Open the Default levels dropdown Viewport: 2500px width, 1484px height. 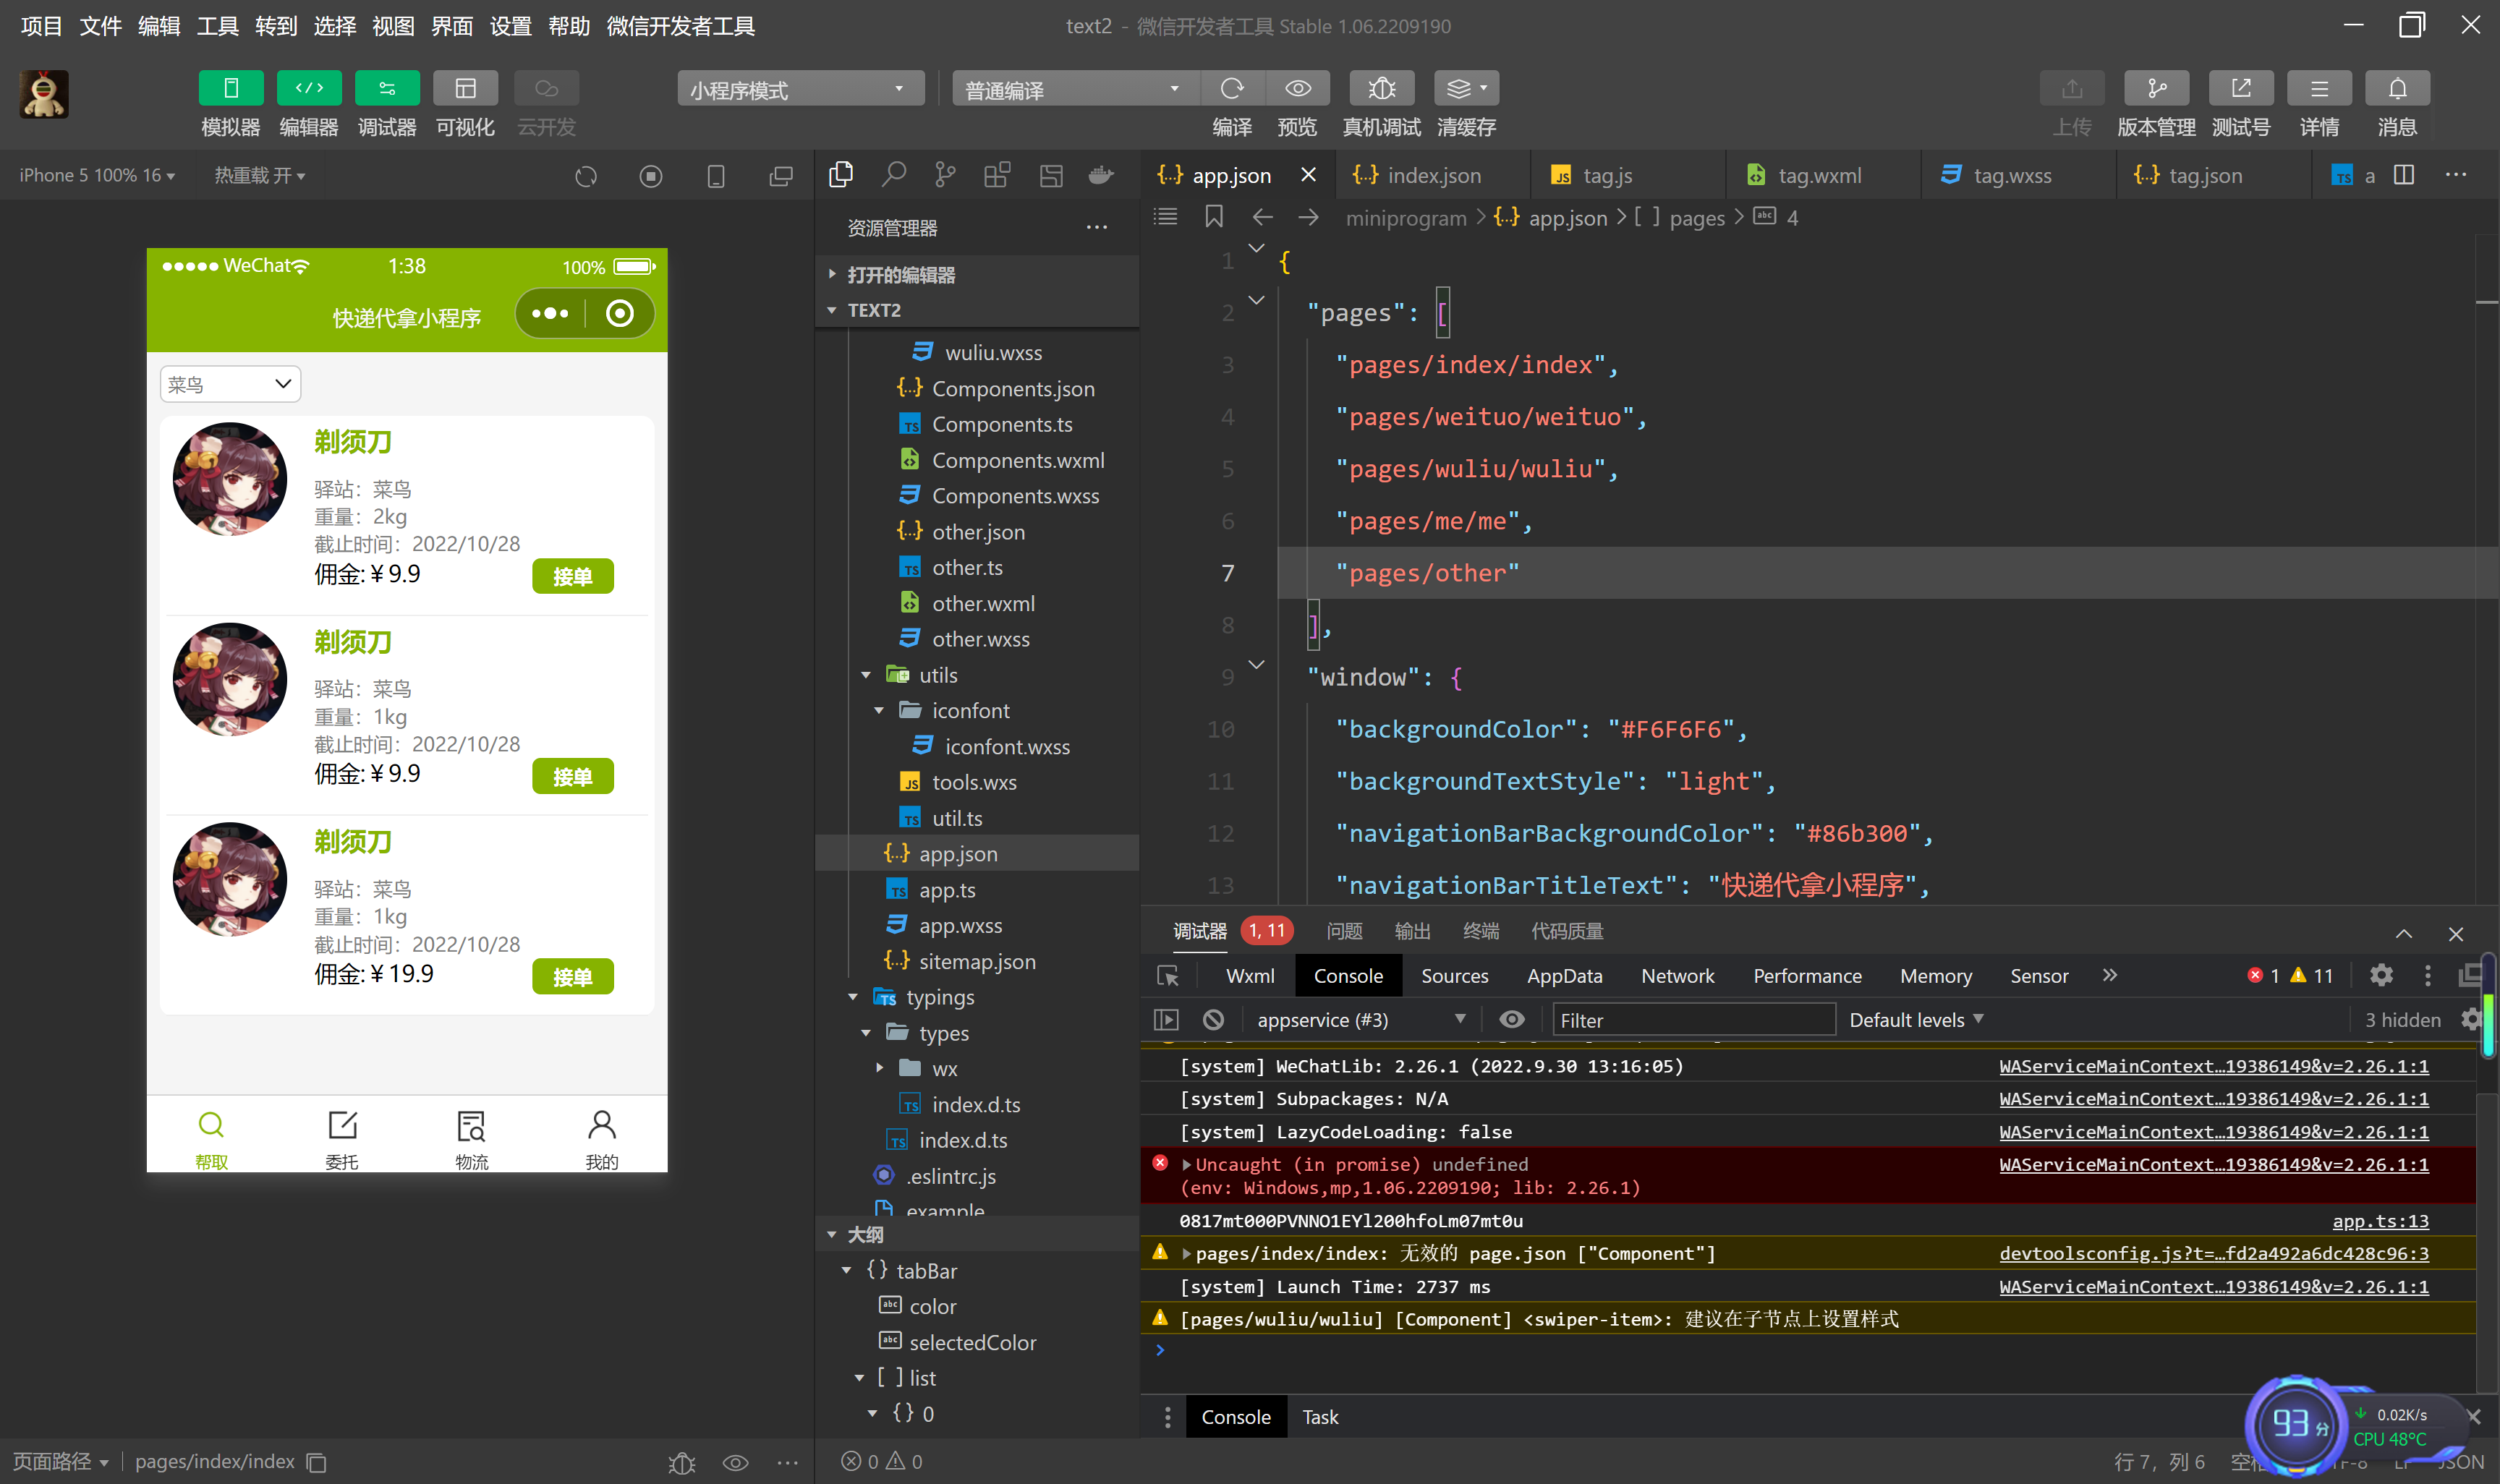[1915, 1019]
